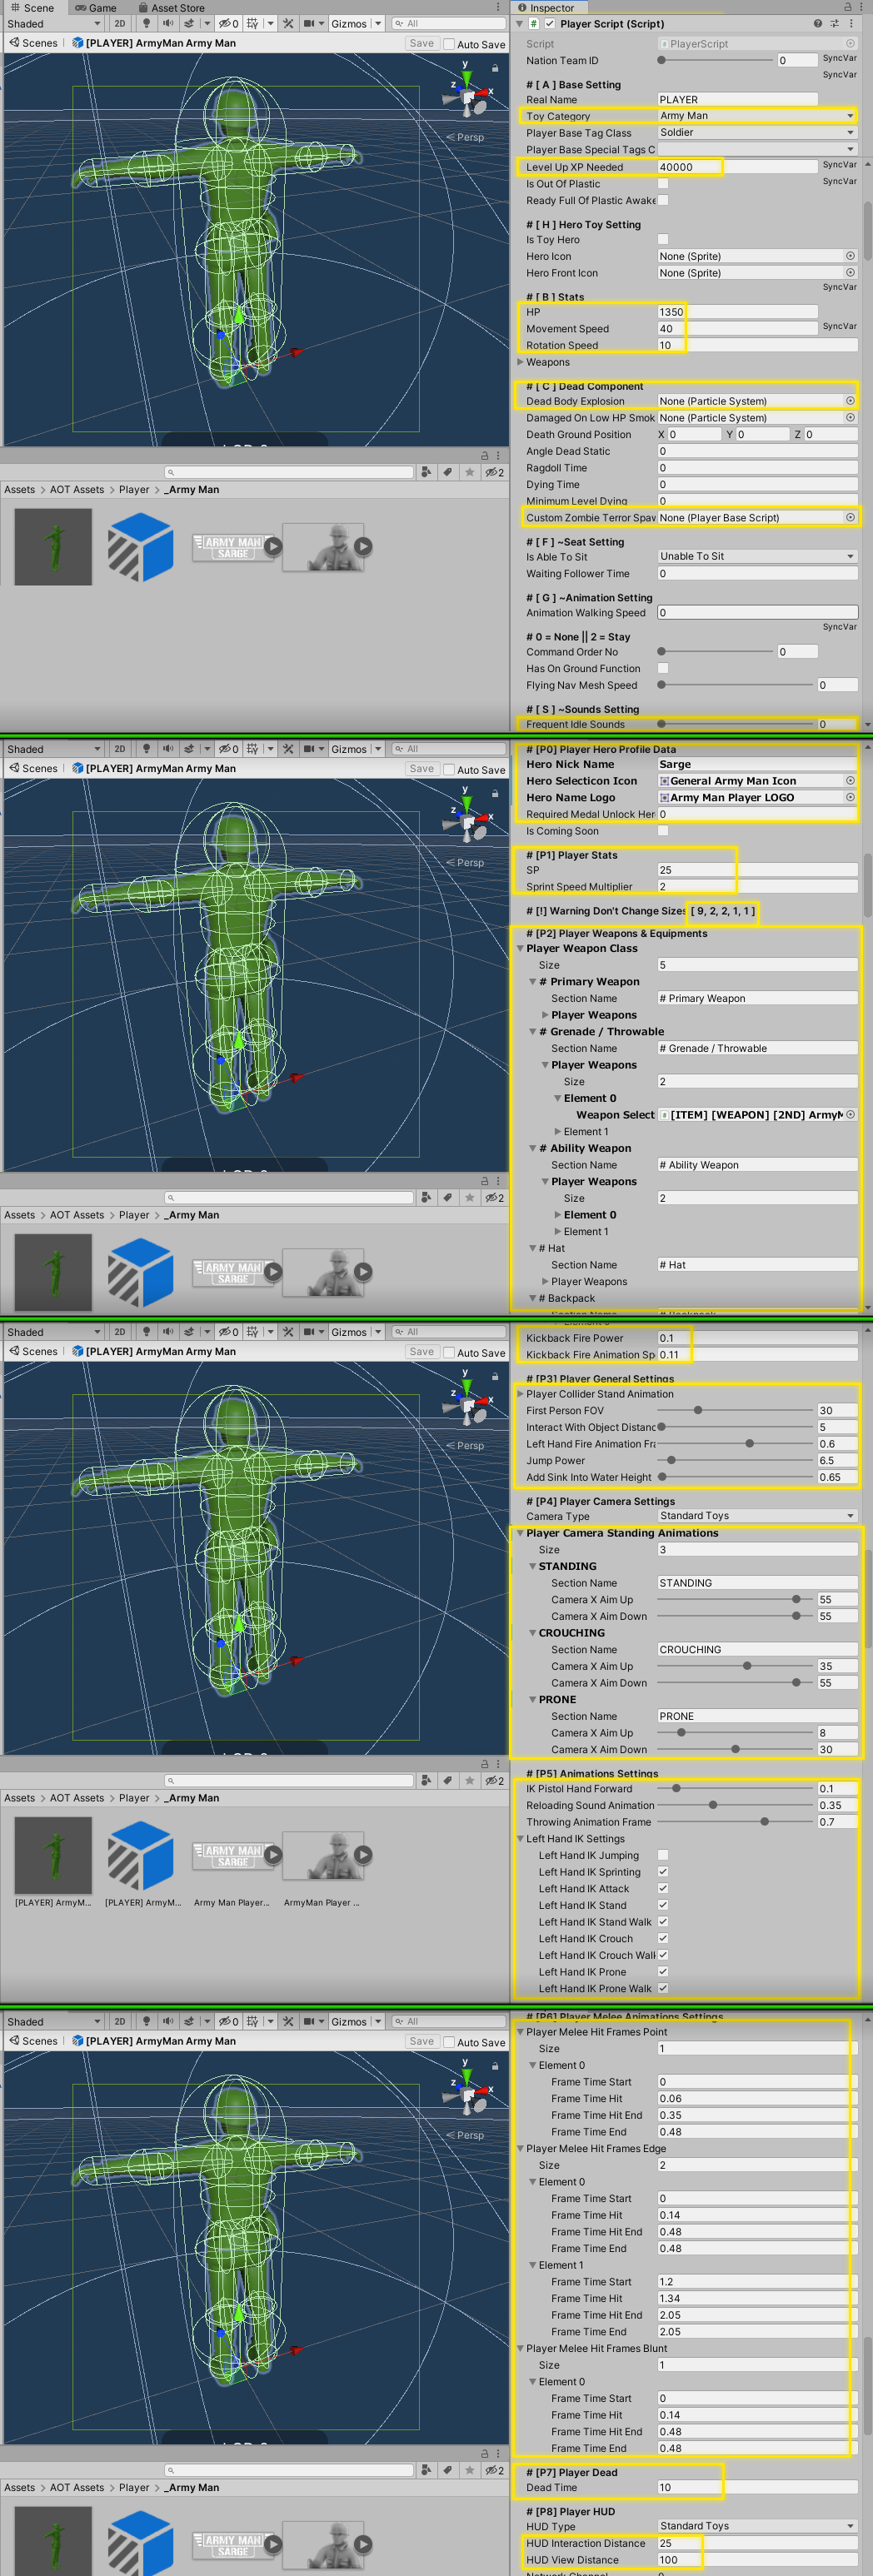873x2576 pixels.
Task: Open the Is Able To Sit dropdown
Action: [757, 556]
